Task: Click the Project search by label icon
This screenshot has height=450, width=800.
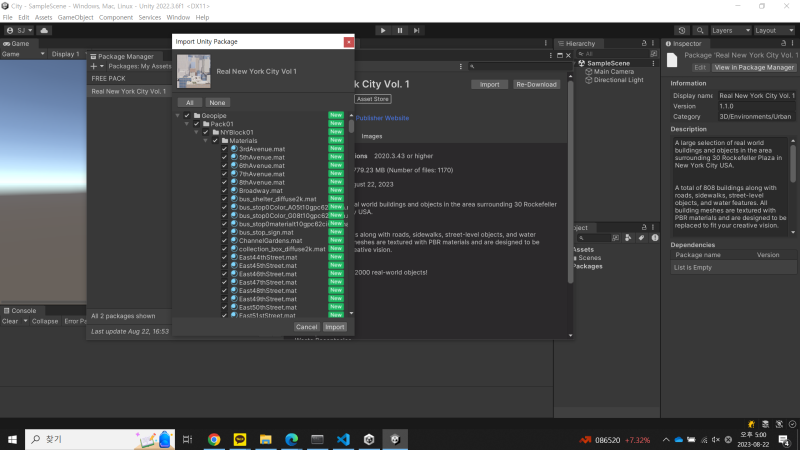Action: pos(641,238)
